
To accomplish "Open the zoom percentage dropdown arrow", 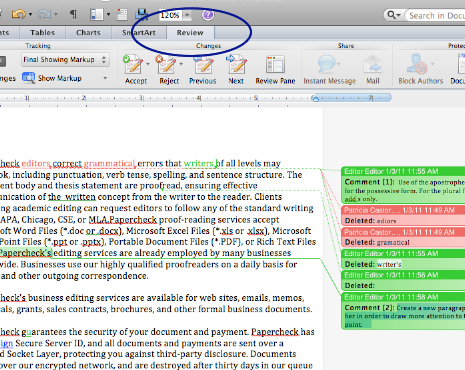I will (187, 15).
